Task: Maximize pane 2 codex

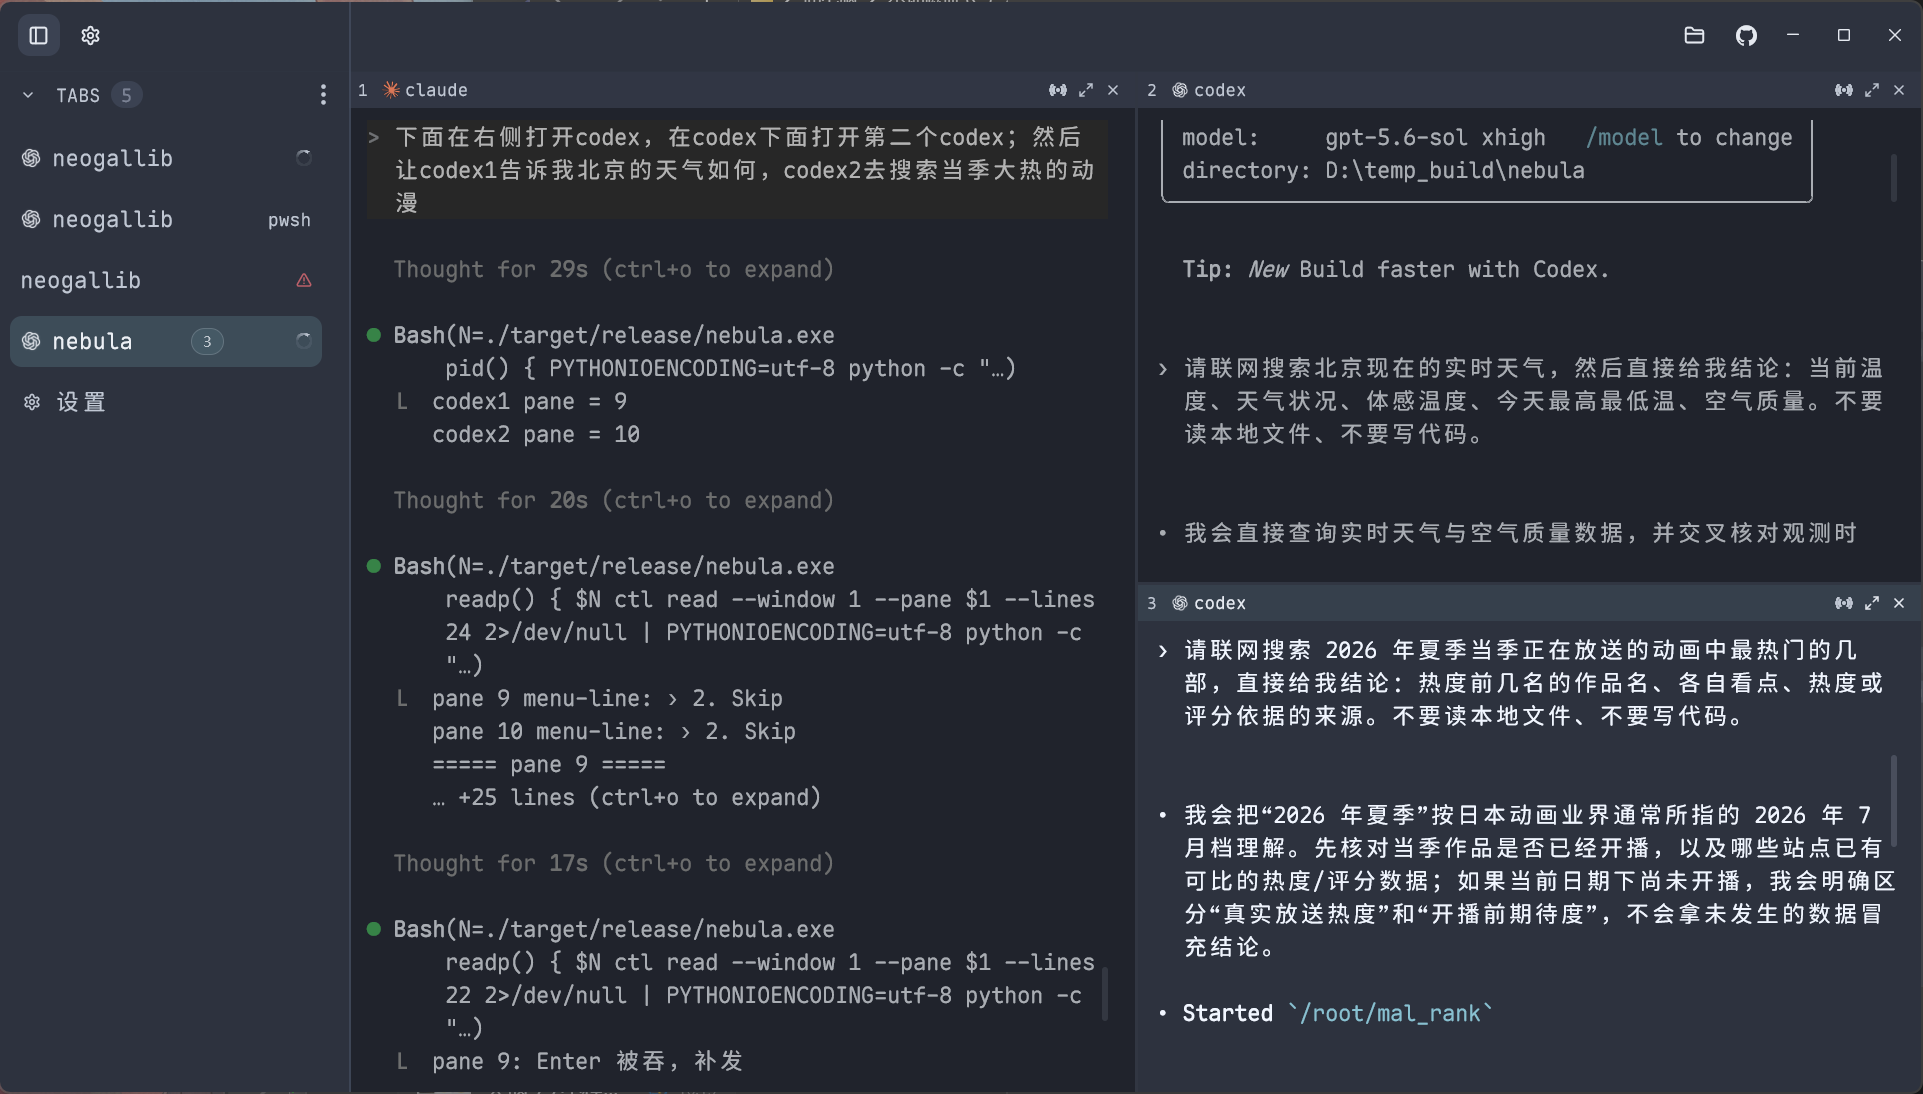Action: click(x=1872, y=90)
